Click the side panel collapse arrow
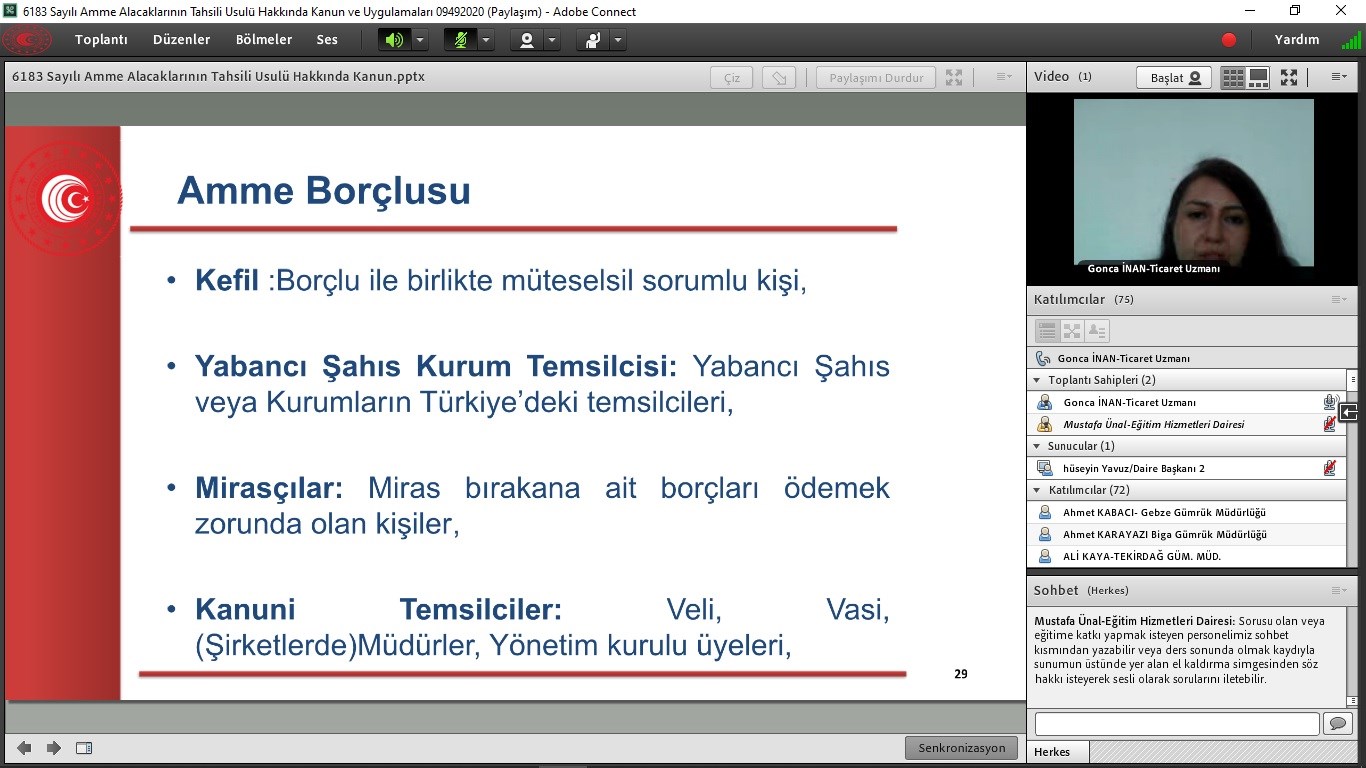 1349,412
